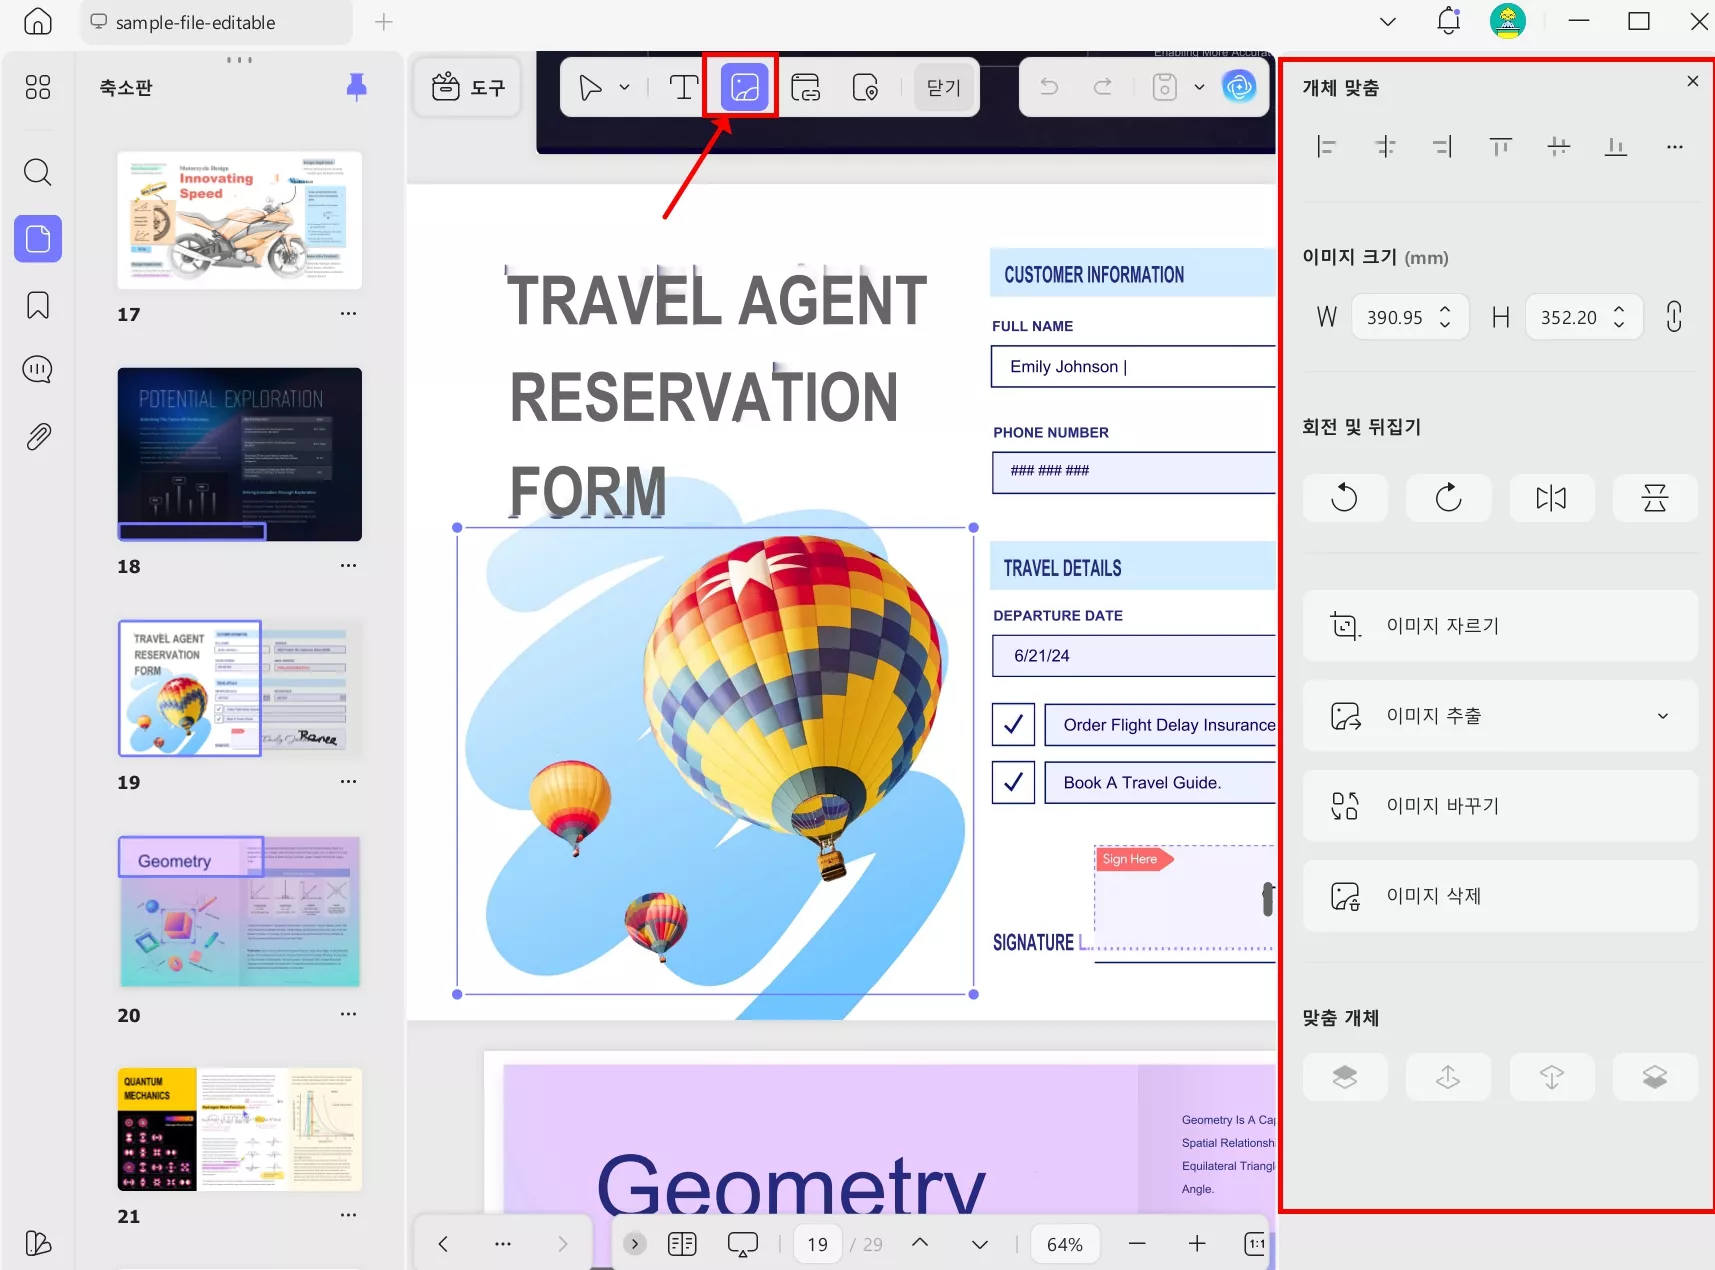The height and width of the screenshot is (1270, 1715).
Task: Open the search panel icon
Action: coord(38,172)
